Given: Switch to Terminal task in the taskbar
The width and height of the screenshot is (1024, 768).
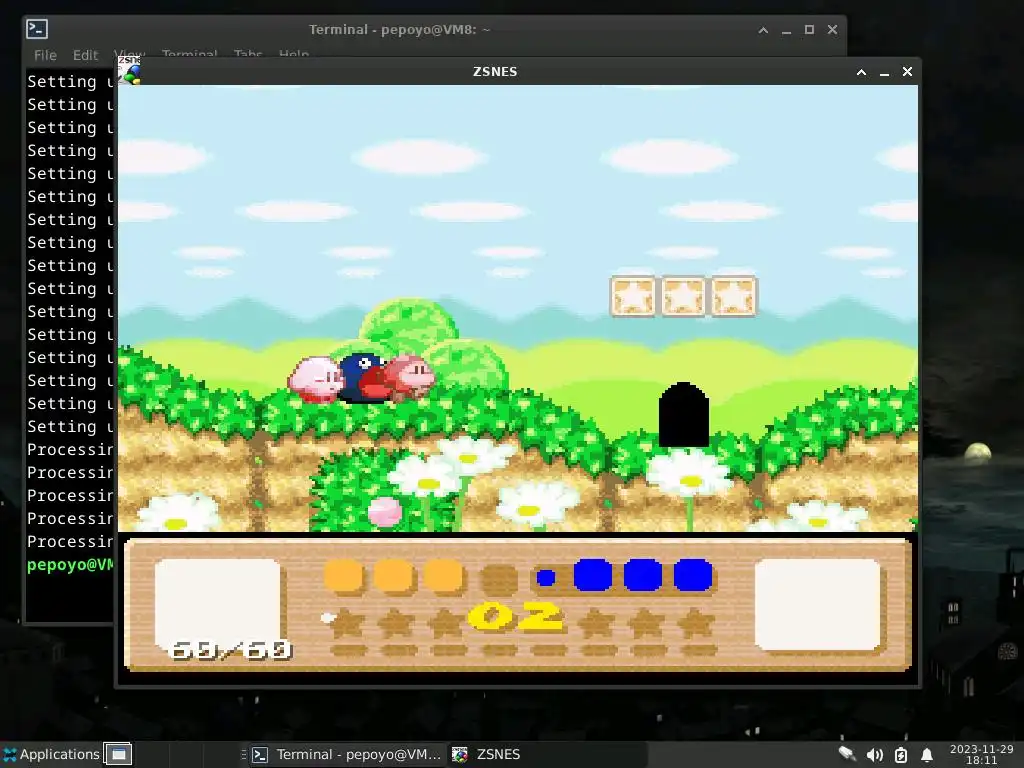Looking at the screenshot, I should tap(346, 754).
